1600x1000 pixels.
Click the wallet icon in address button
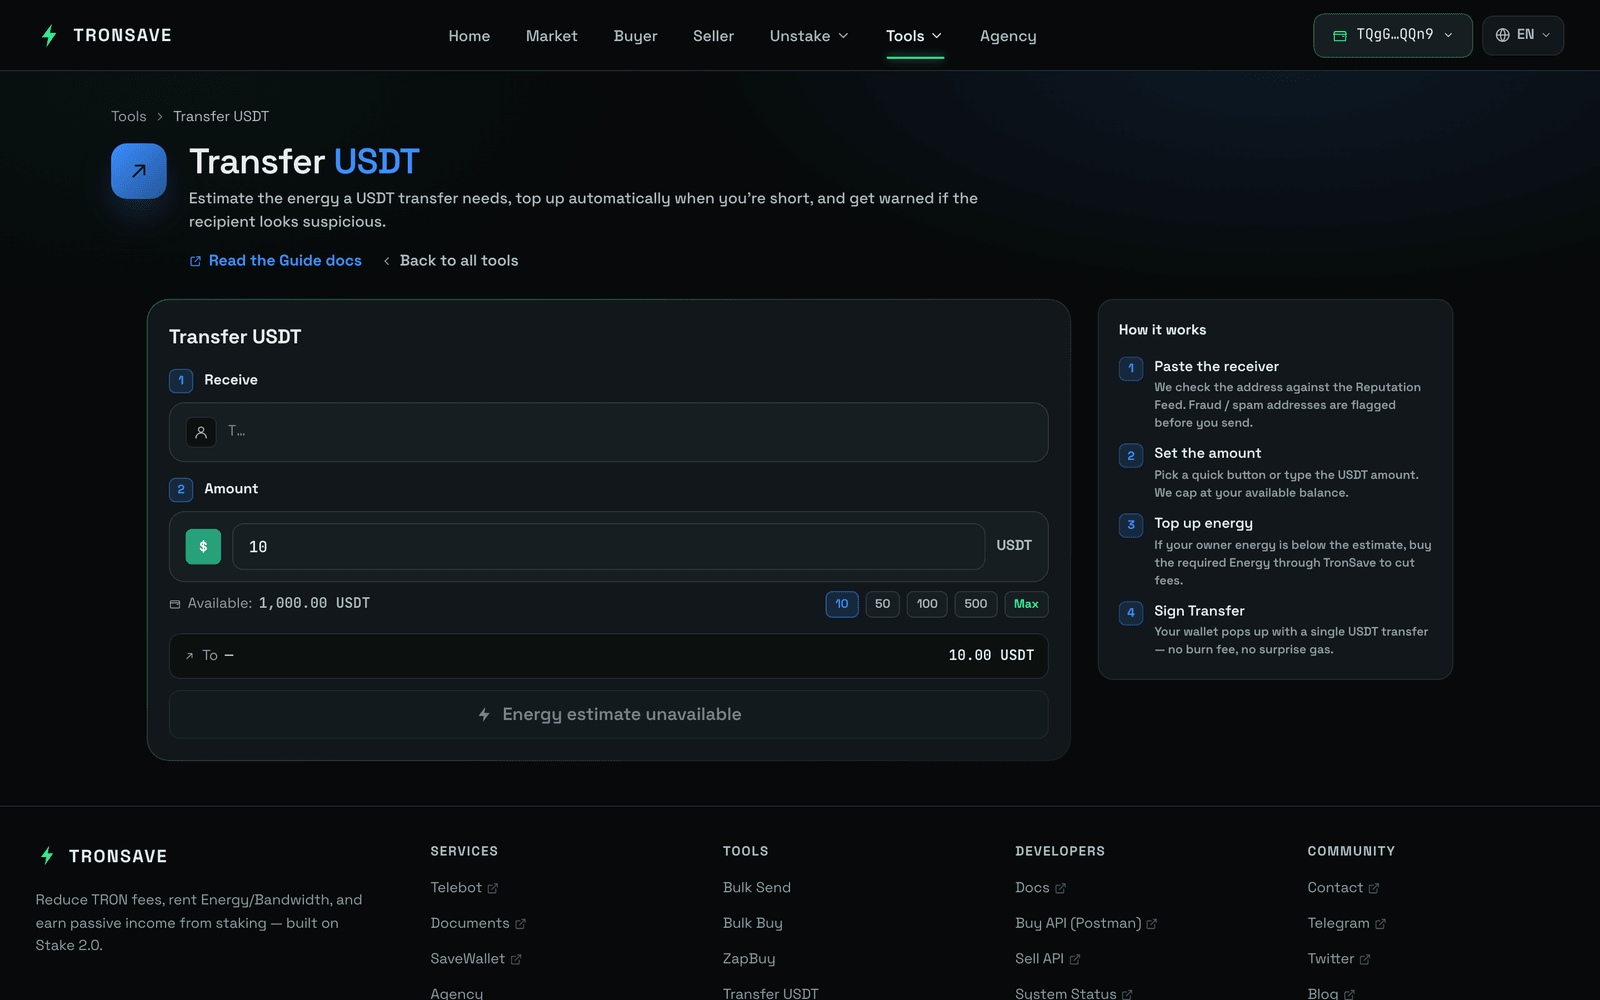(1340, 36)
